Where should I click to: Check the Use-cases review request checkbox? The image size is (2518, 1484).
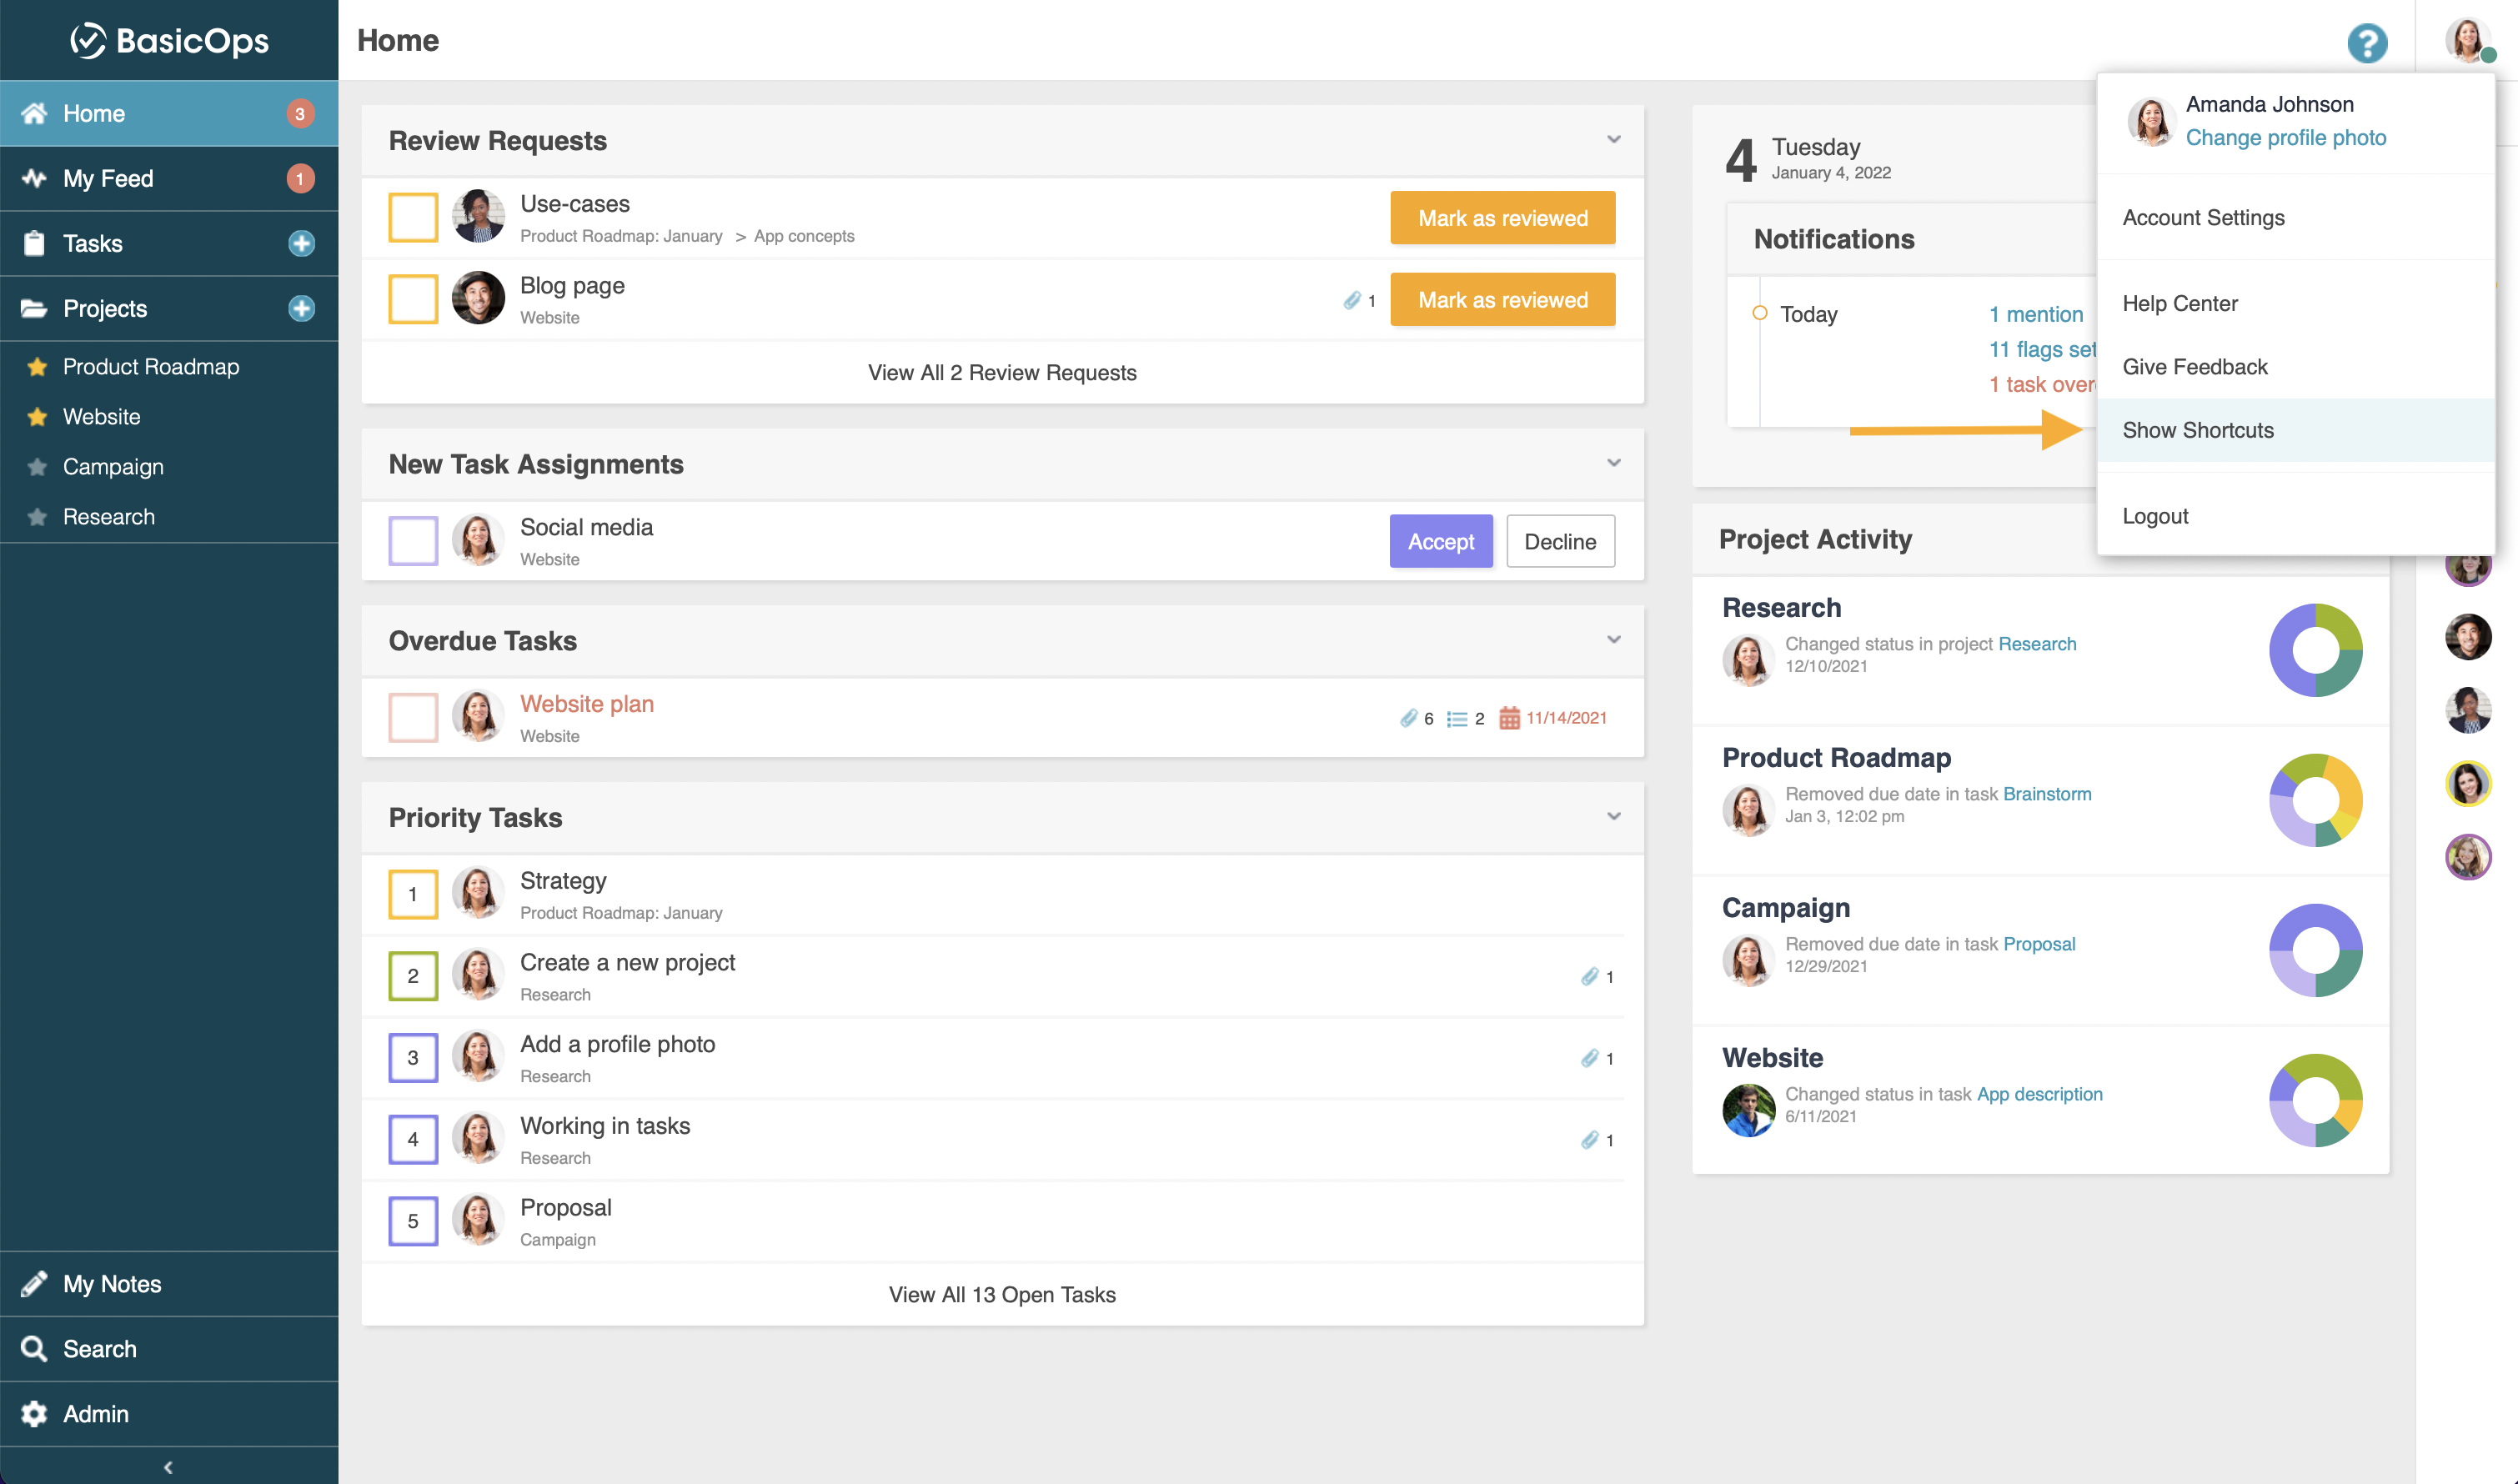(x=413, y=217)
